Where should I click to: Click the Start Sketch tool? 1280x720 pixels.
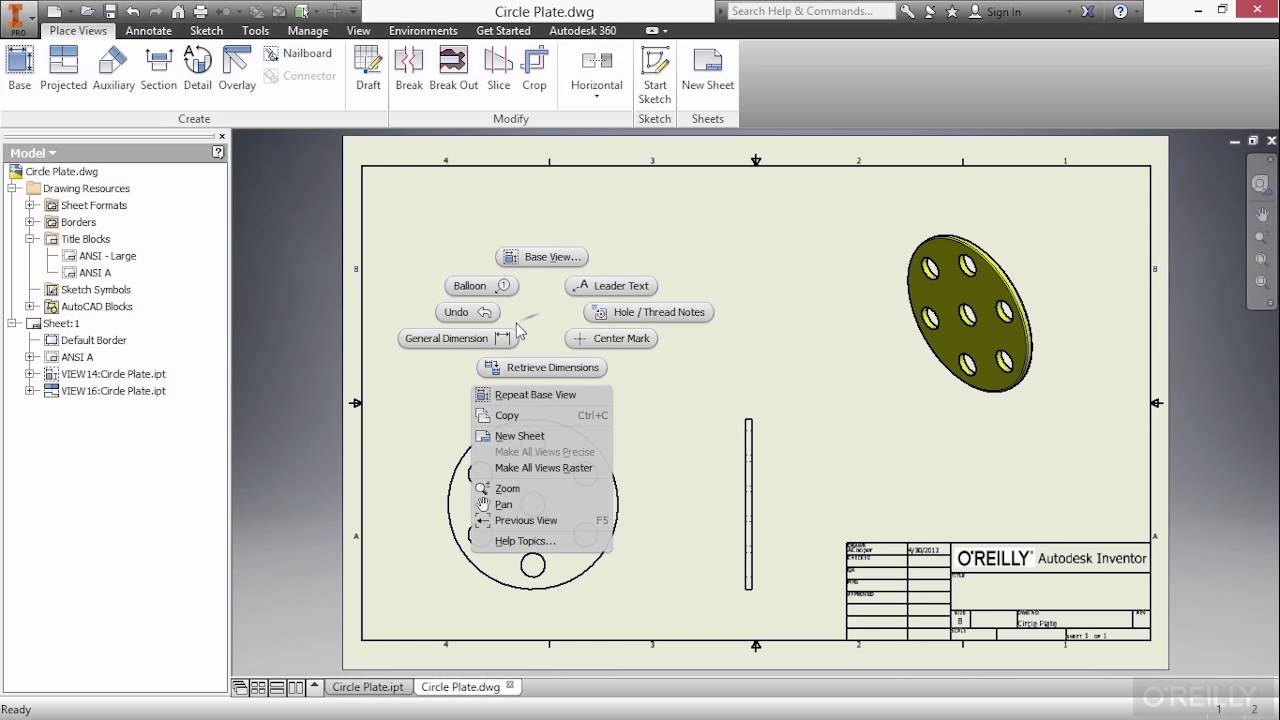click(x=654, y=75)
